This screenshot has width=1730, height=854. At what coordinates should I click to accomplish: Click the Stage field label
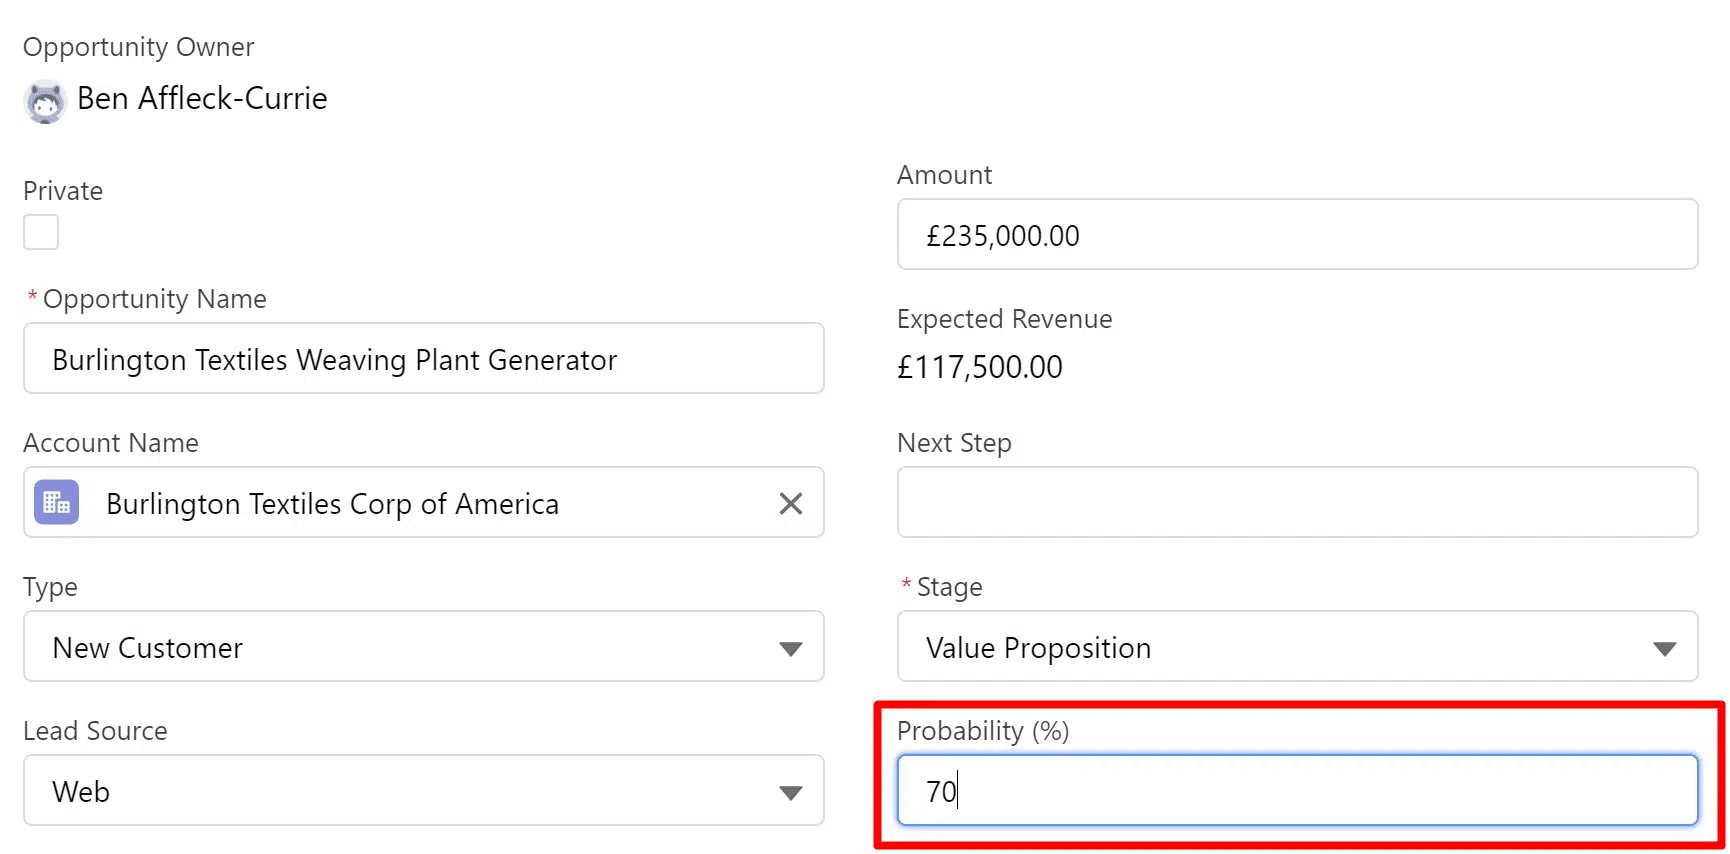click(x=949, y=587)
